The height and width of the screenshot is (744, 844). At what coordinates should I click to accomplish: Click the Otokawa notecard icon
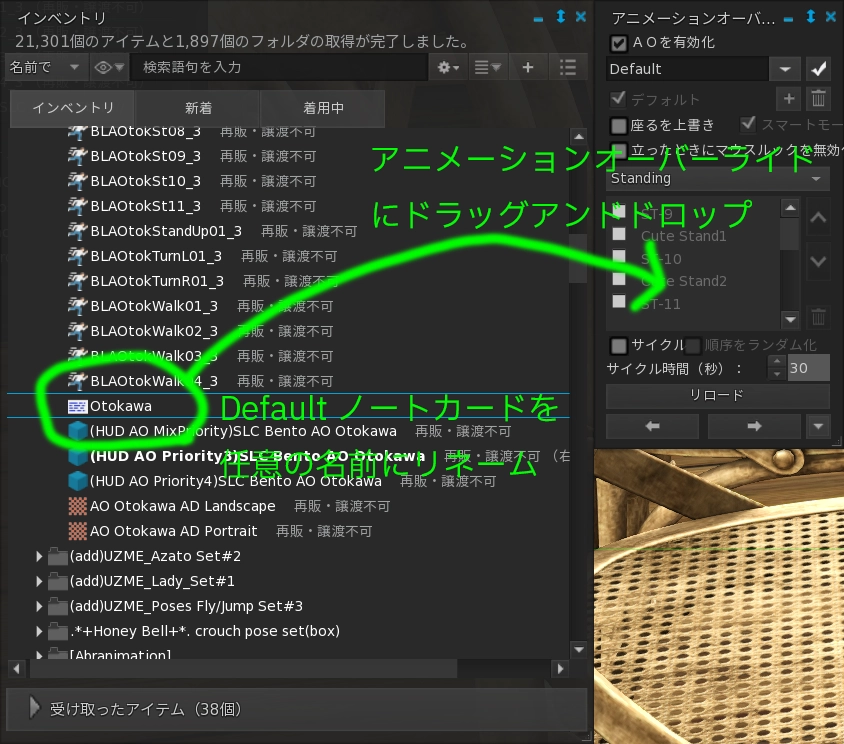pyautogui.click(x=78, y=406)
